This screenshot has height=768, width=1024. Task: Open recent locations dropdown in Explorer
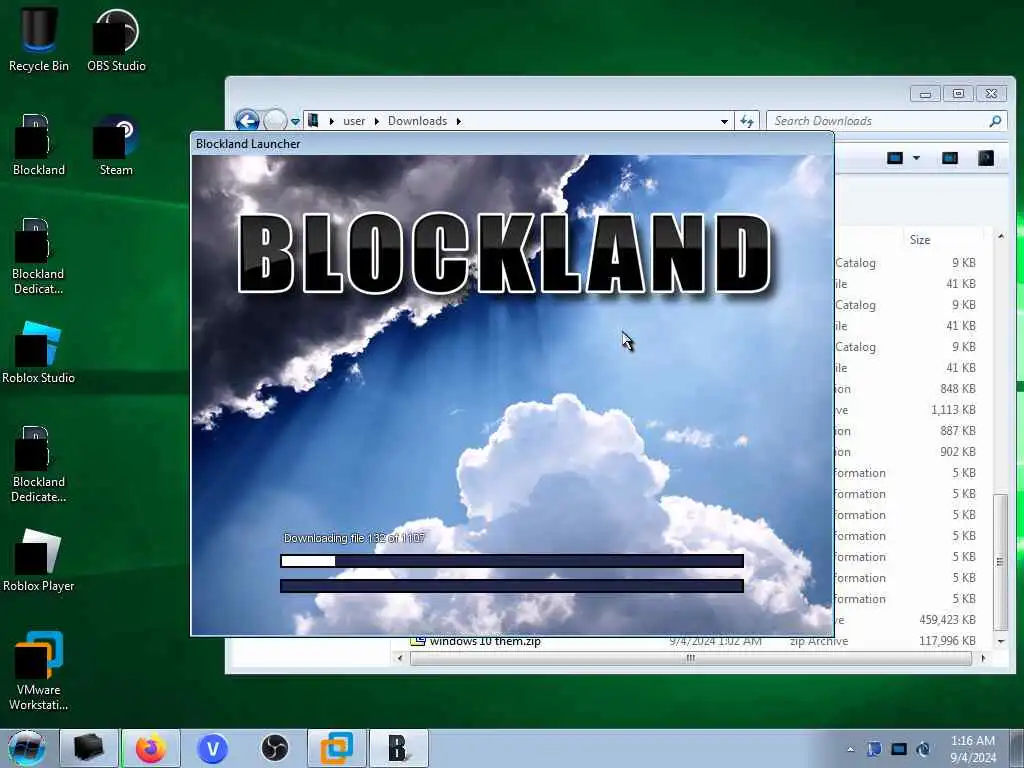pos(295,121)
